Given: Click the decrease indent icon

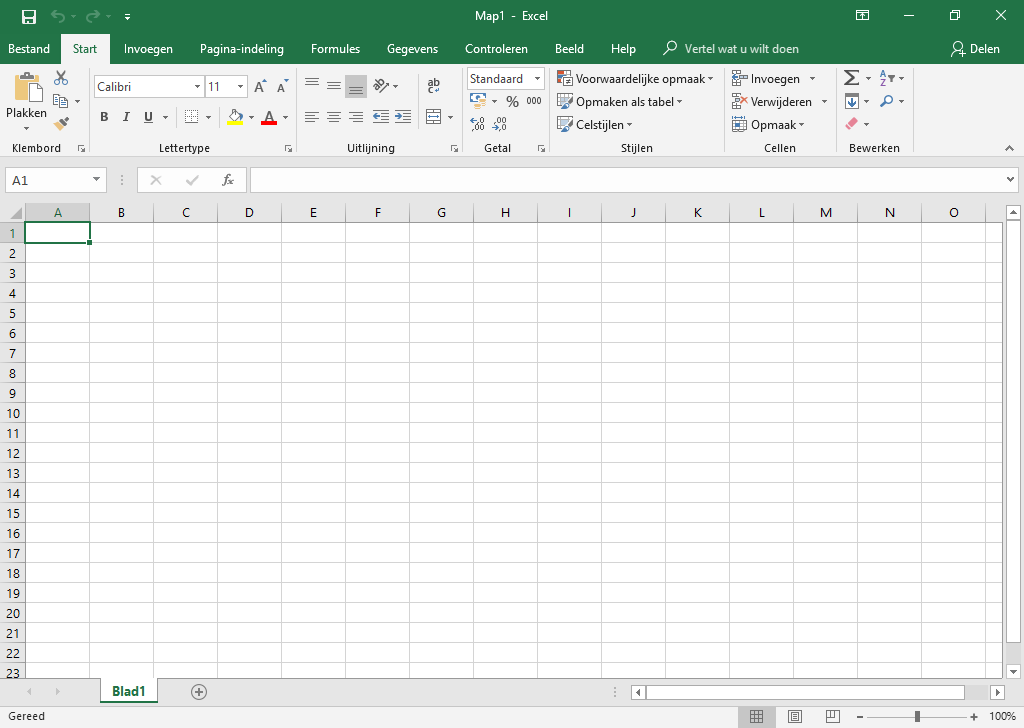Looking at the screenshot, I should point(381,117).
